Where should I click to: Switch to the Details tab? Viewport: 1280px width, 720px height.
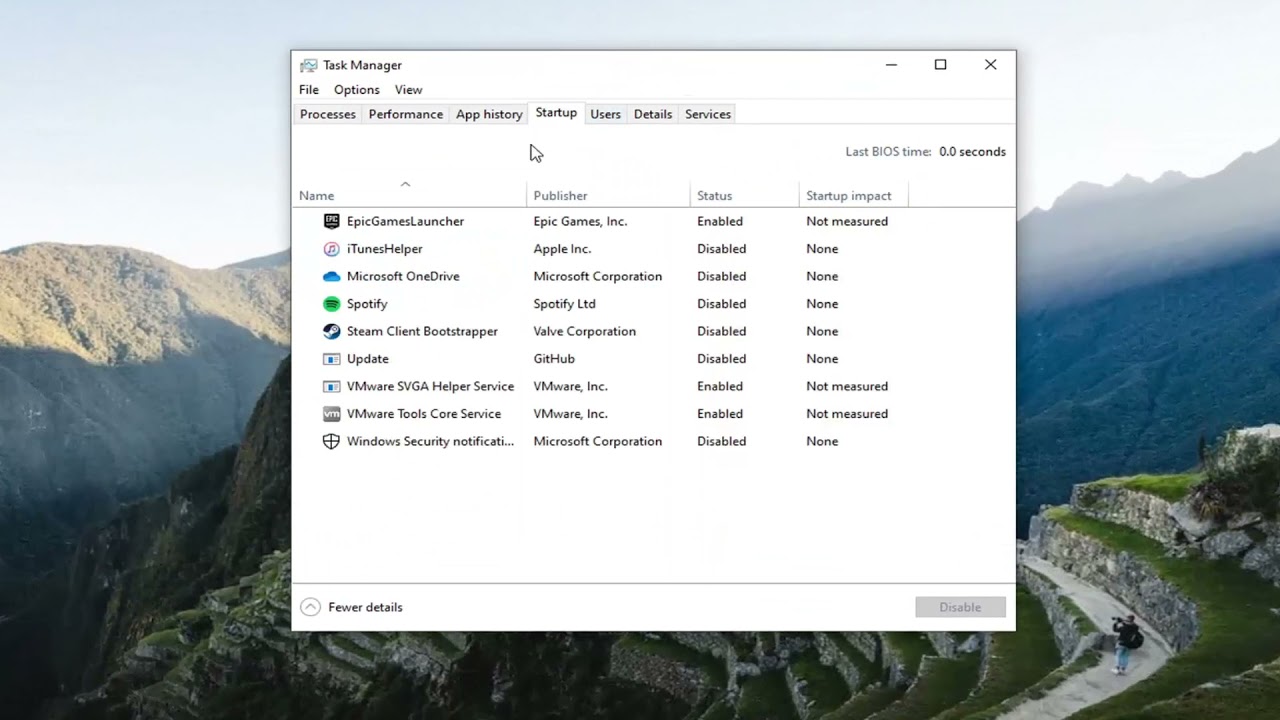click(x=653, y=114)
